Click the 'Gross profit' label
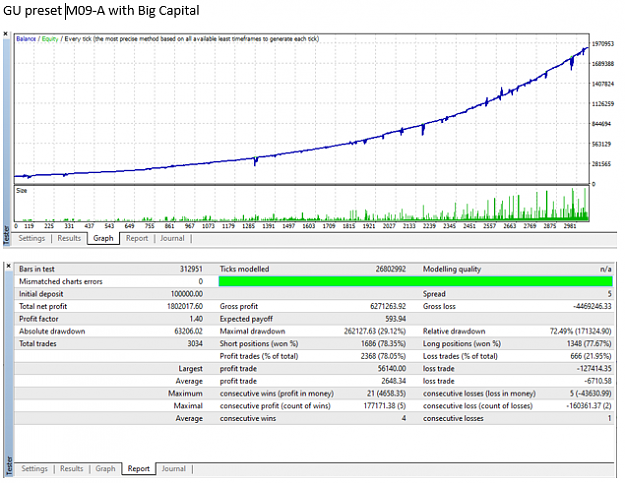Screen dimensions: 625x483 click(x=239, y=306)
